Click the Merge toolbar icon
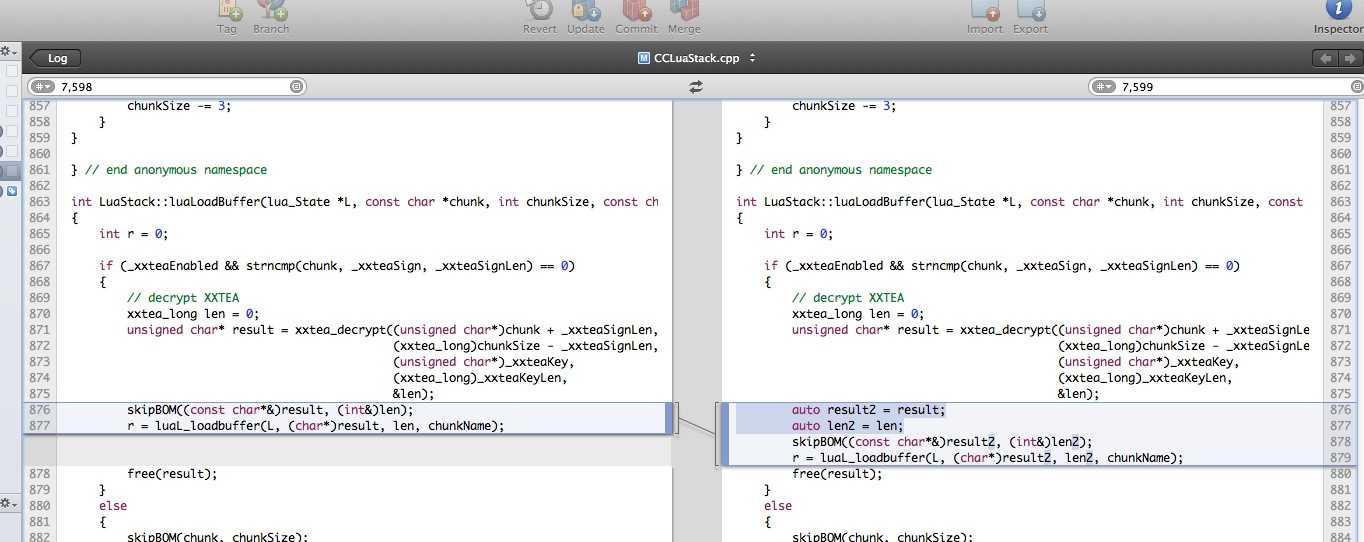Image resolution: width=1364 pixels, height=542 pixels. (x=685, y=11)
